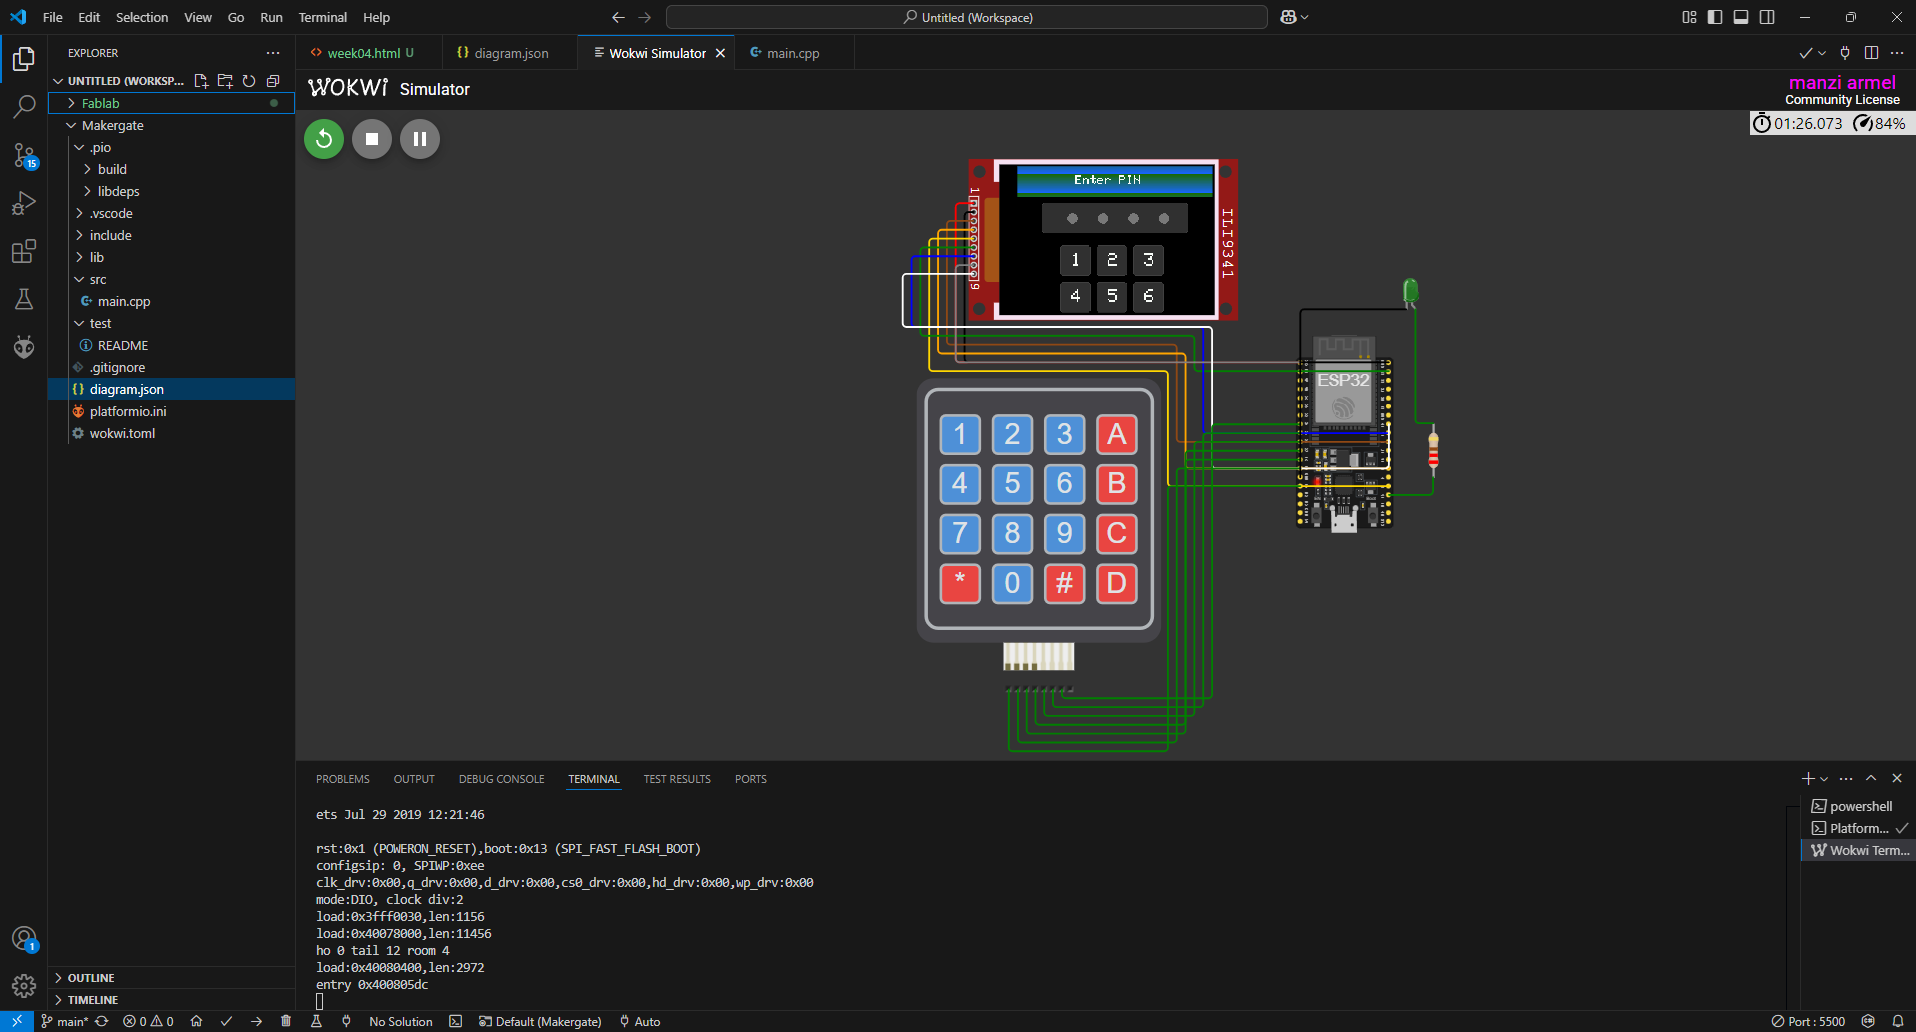
Task: Customize layout icon in title bar
Action: click(x=1689, y=17)
